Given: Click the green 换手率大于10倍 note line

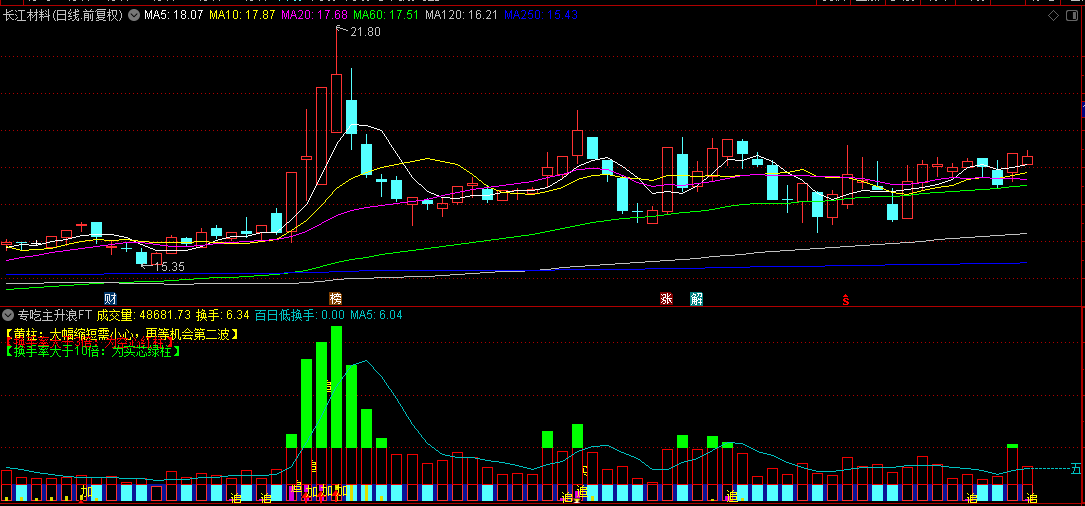Looking at the screenshot, I should [x=93, y=351].
